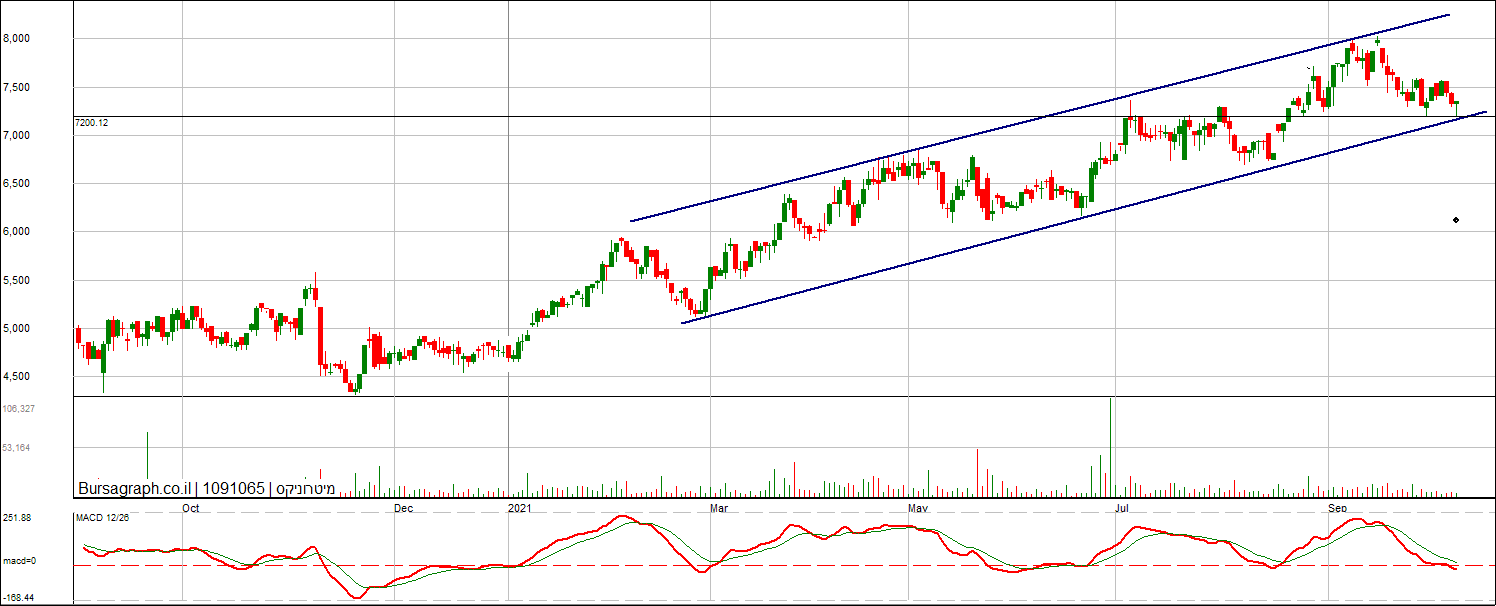
Task: Click the Sep date label on the time axis
Action: 1337,508
